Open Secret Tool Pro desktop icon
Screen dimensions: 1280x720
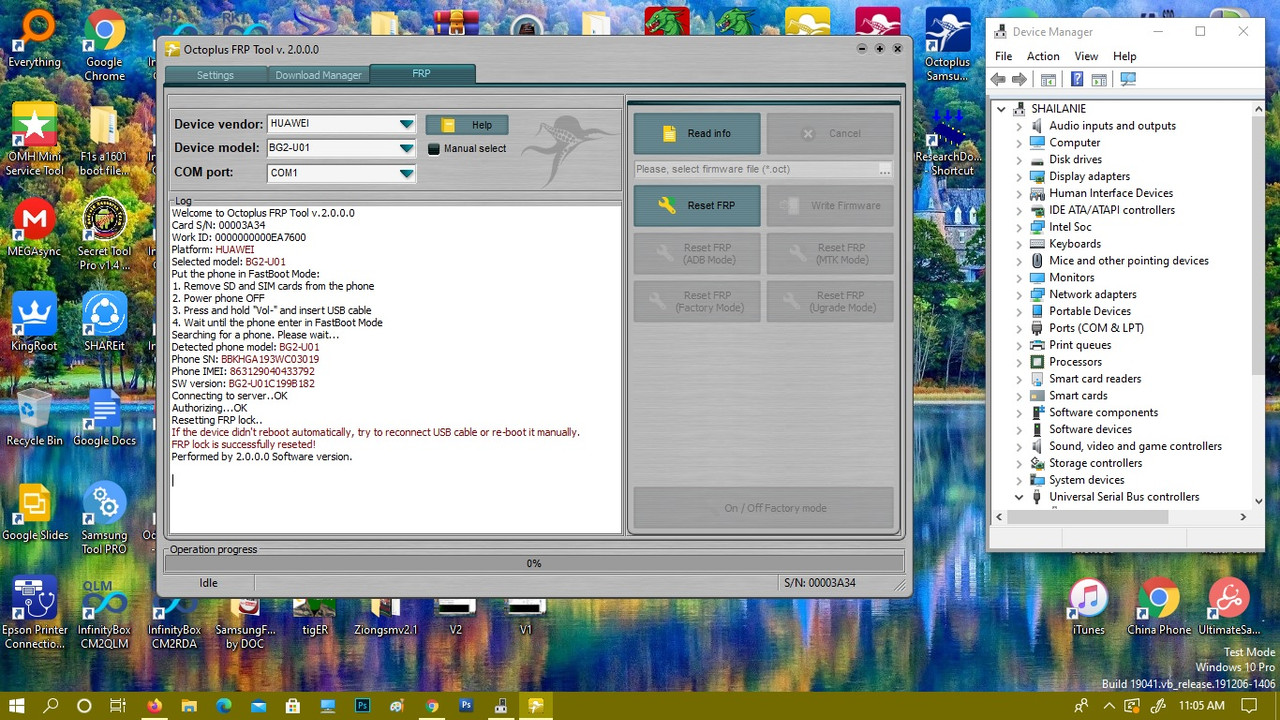coord(104,234)
